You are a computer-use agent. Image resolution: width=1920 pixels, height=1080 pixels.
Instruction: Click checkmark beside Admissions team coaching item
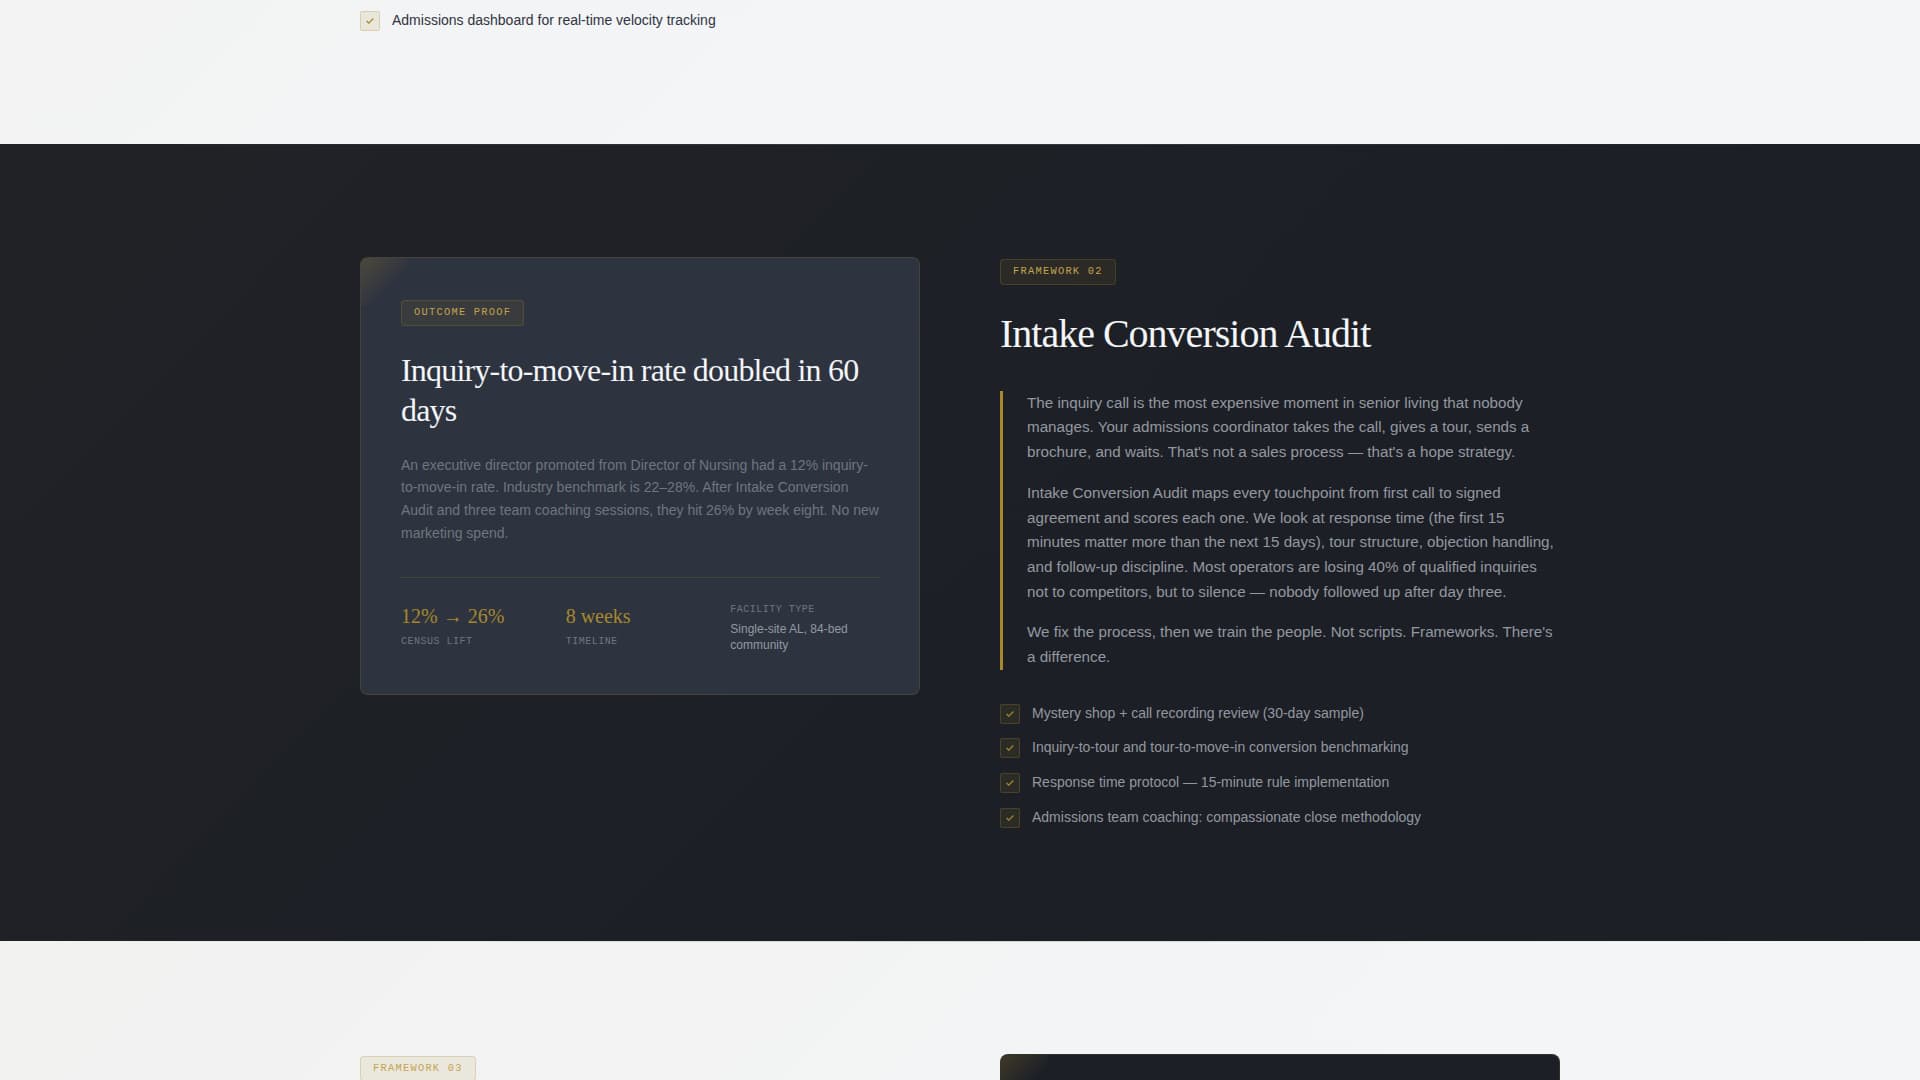tap(1010, 818)
